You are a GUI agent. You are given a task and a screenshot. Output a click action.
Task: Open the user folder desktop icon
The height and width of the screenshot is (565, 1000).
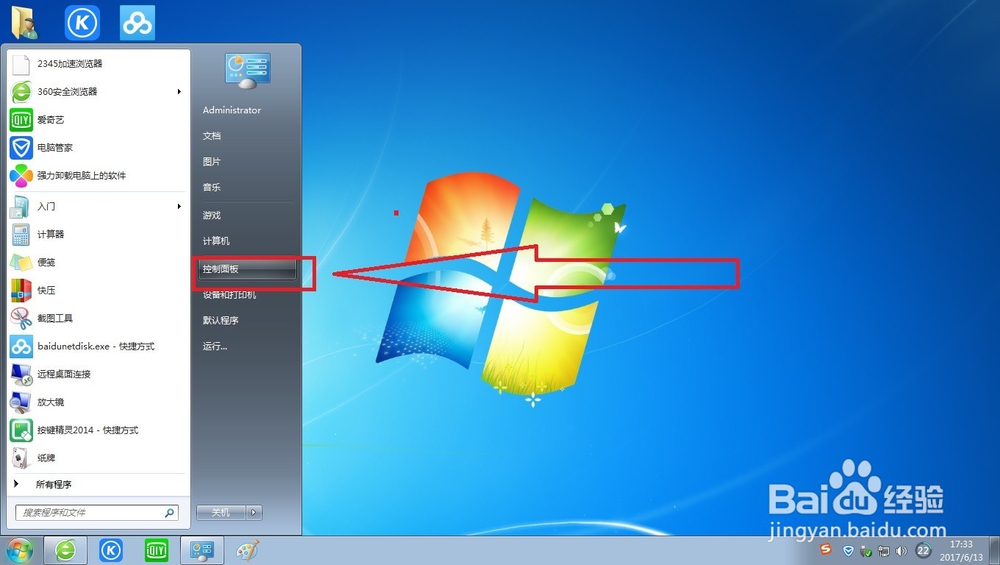click(x=24, y=22)
